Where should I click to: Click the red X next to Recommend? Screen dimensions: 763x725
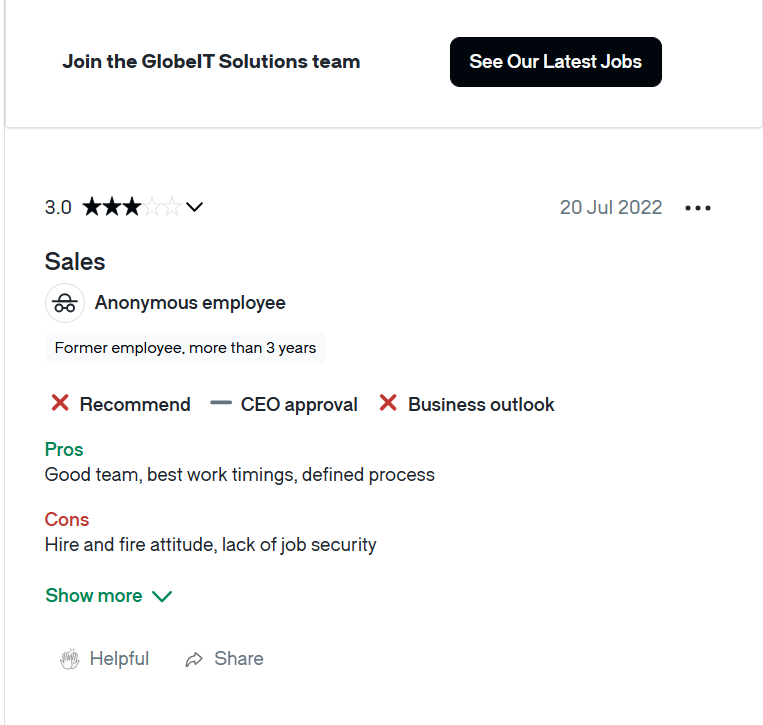click(60, 404)
